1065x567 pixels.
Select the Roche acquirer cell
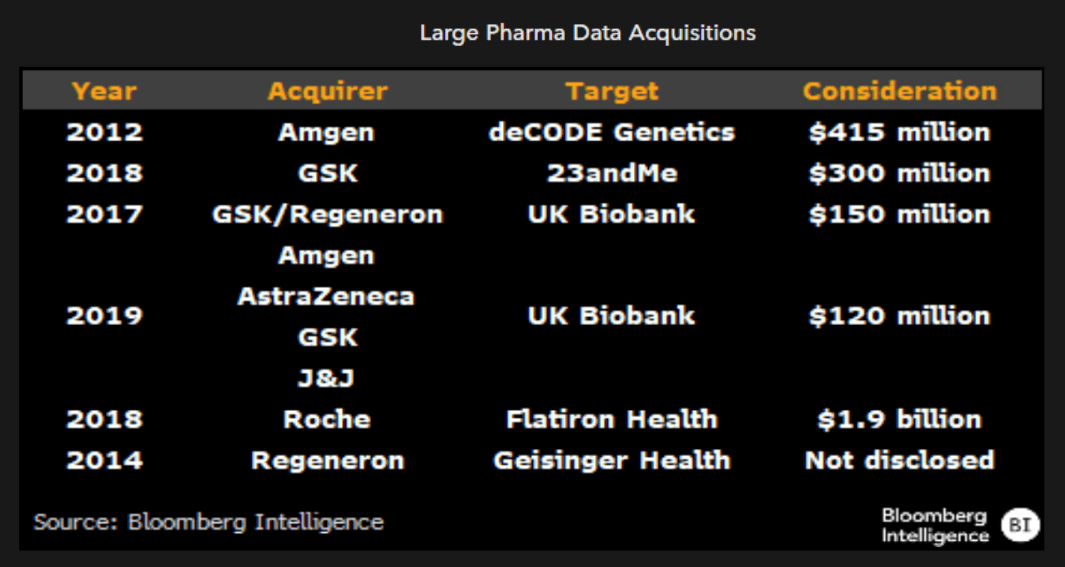327,419
